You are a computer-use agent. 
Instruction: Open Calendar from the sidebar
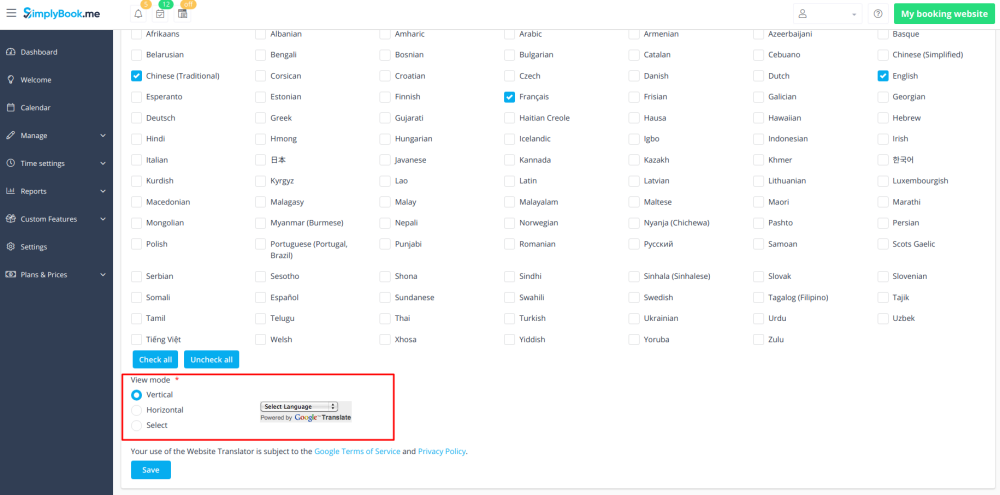coord(35,108)
